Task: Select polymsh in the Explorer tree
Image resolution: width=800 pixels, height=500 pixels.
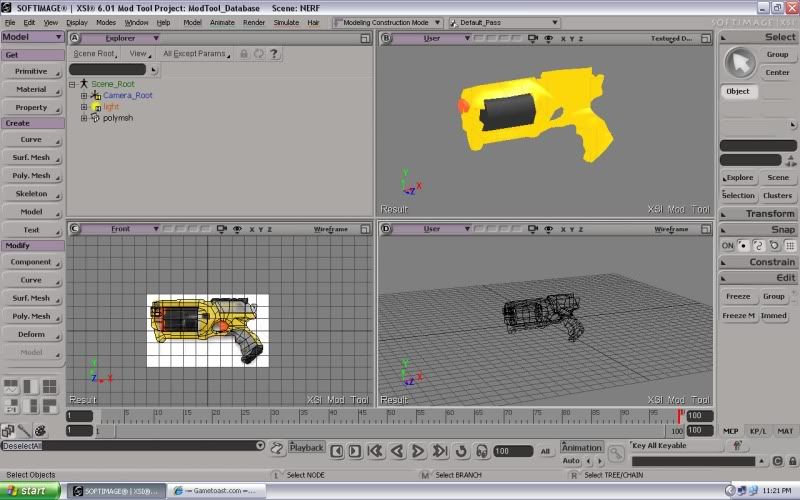Action: [x=118, y=118]
